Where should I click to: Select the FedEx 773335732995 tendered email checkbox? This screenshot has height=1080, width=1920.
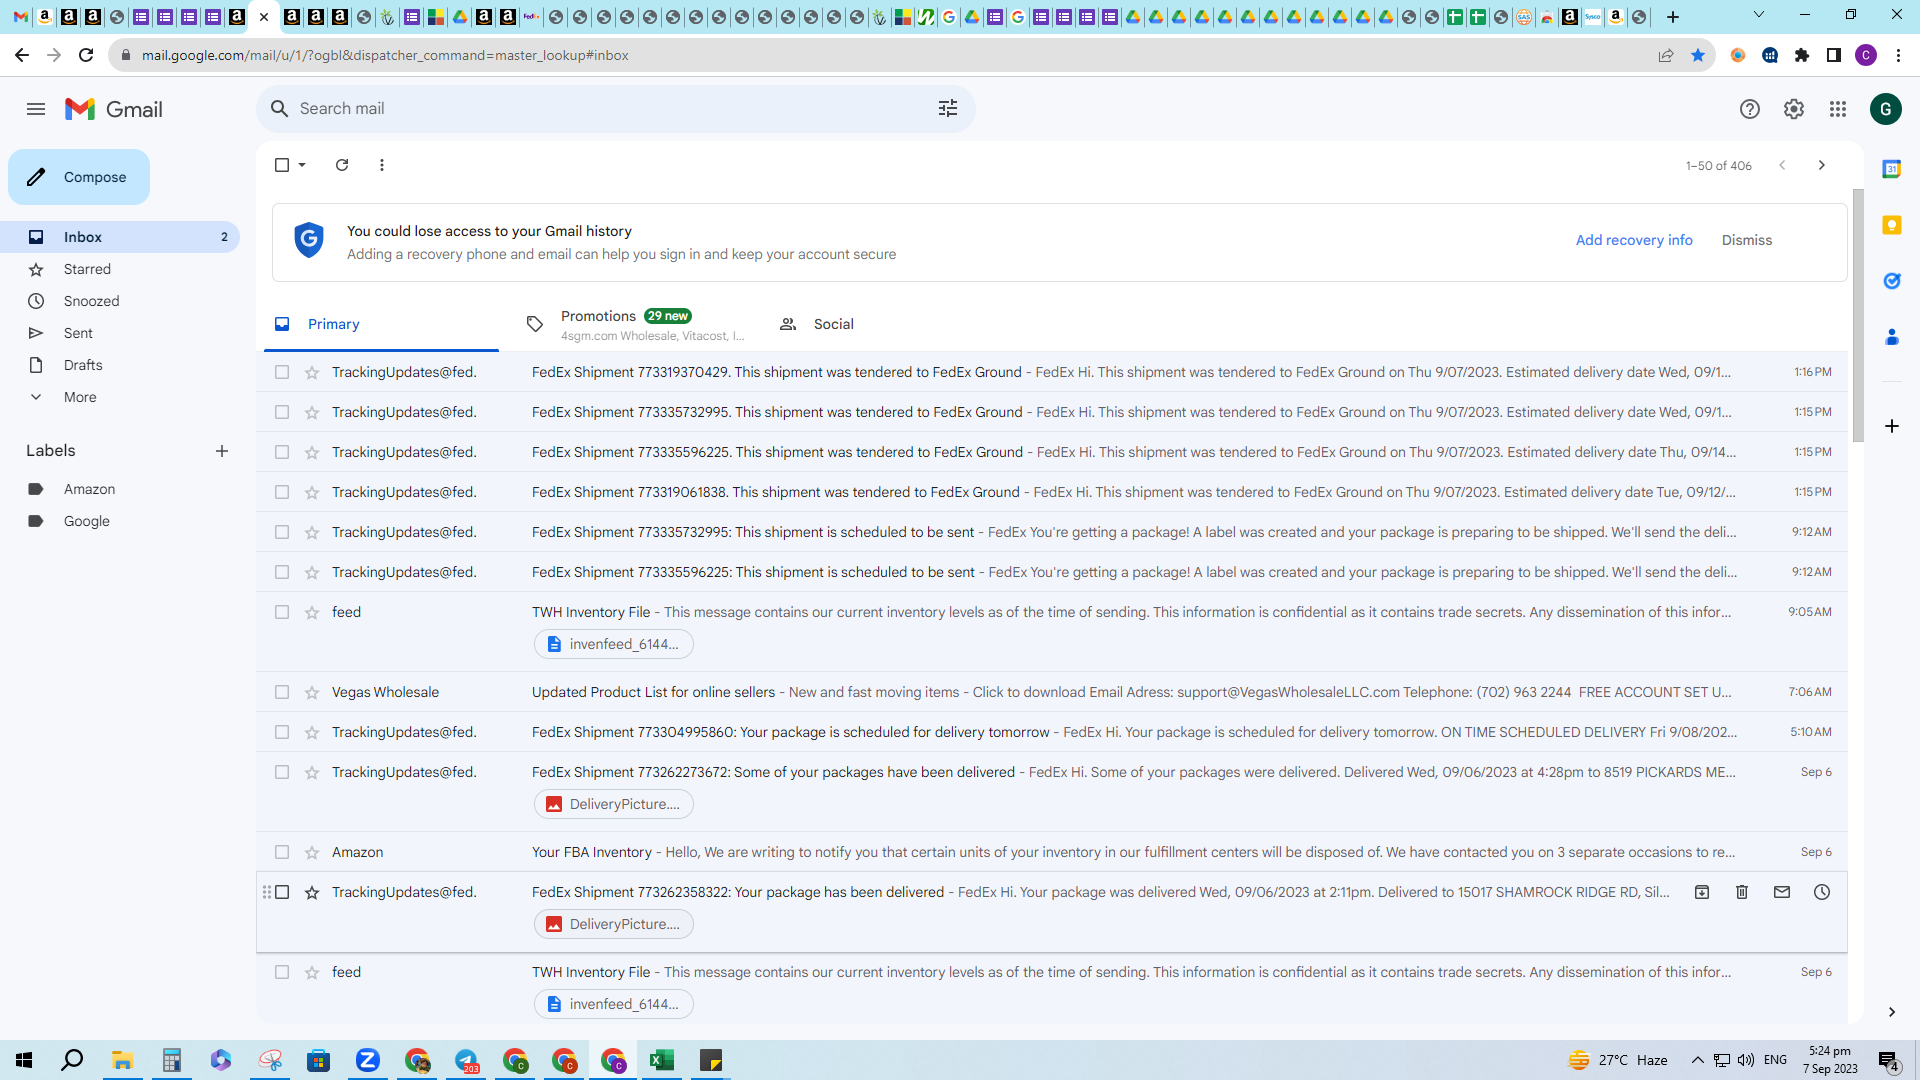(x=282, y=412)
